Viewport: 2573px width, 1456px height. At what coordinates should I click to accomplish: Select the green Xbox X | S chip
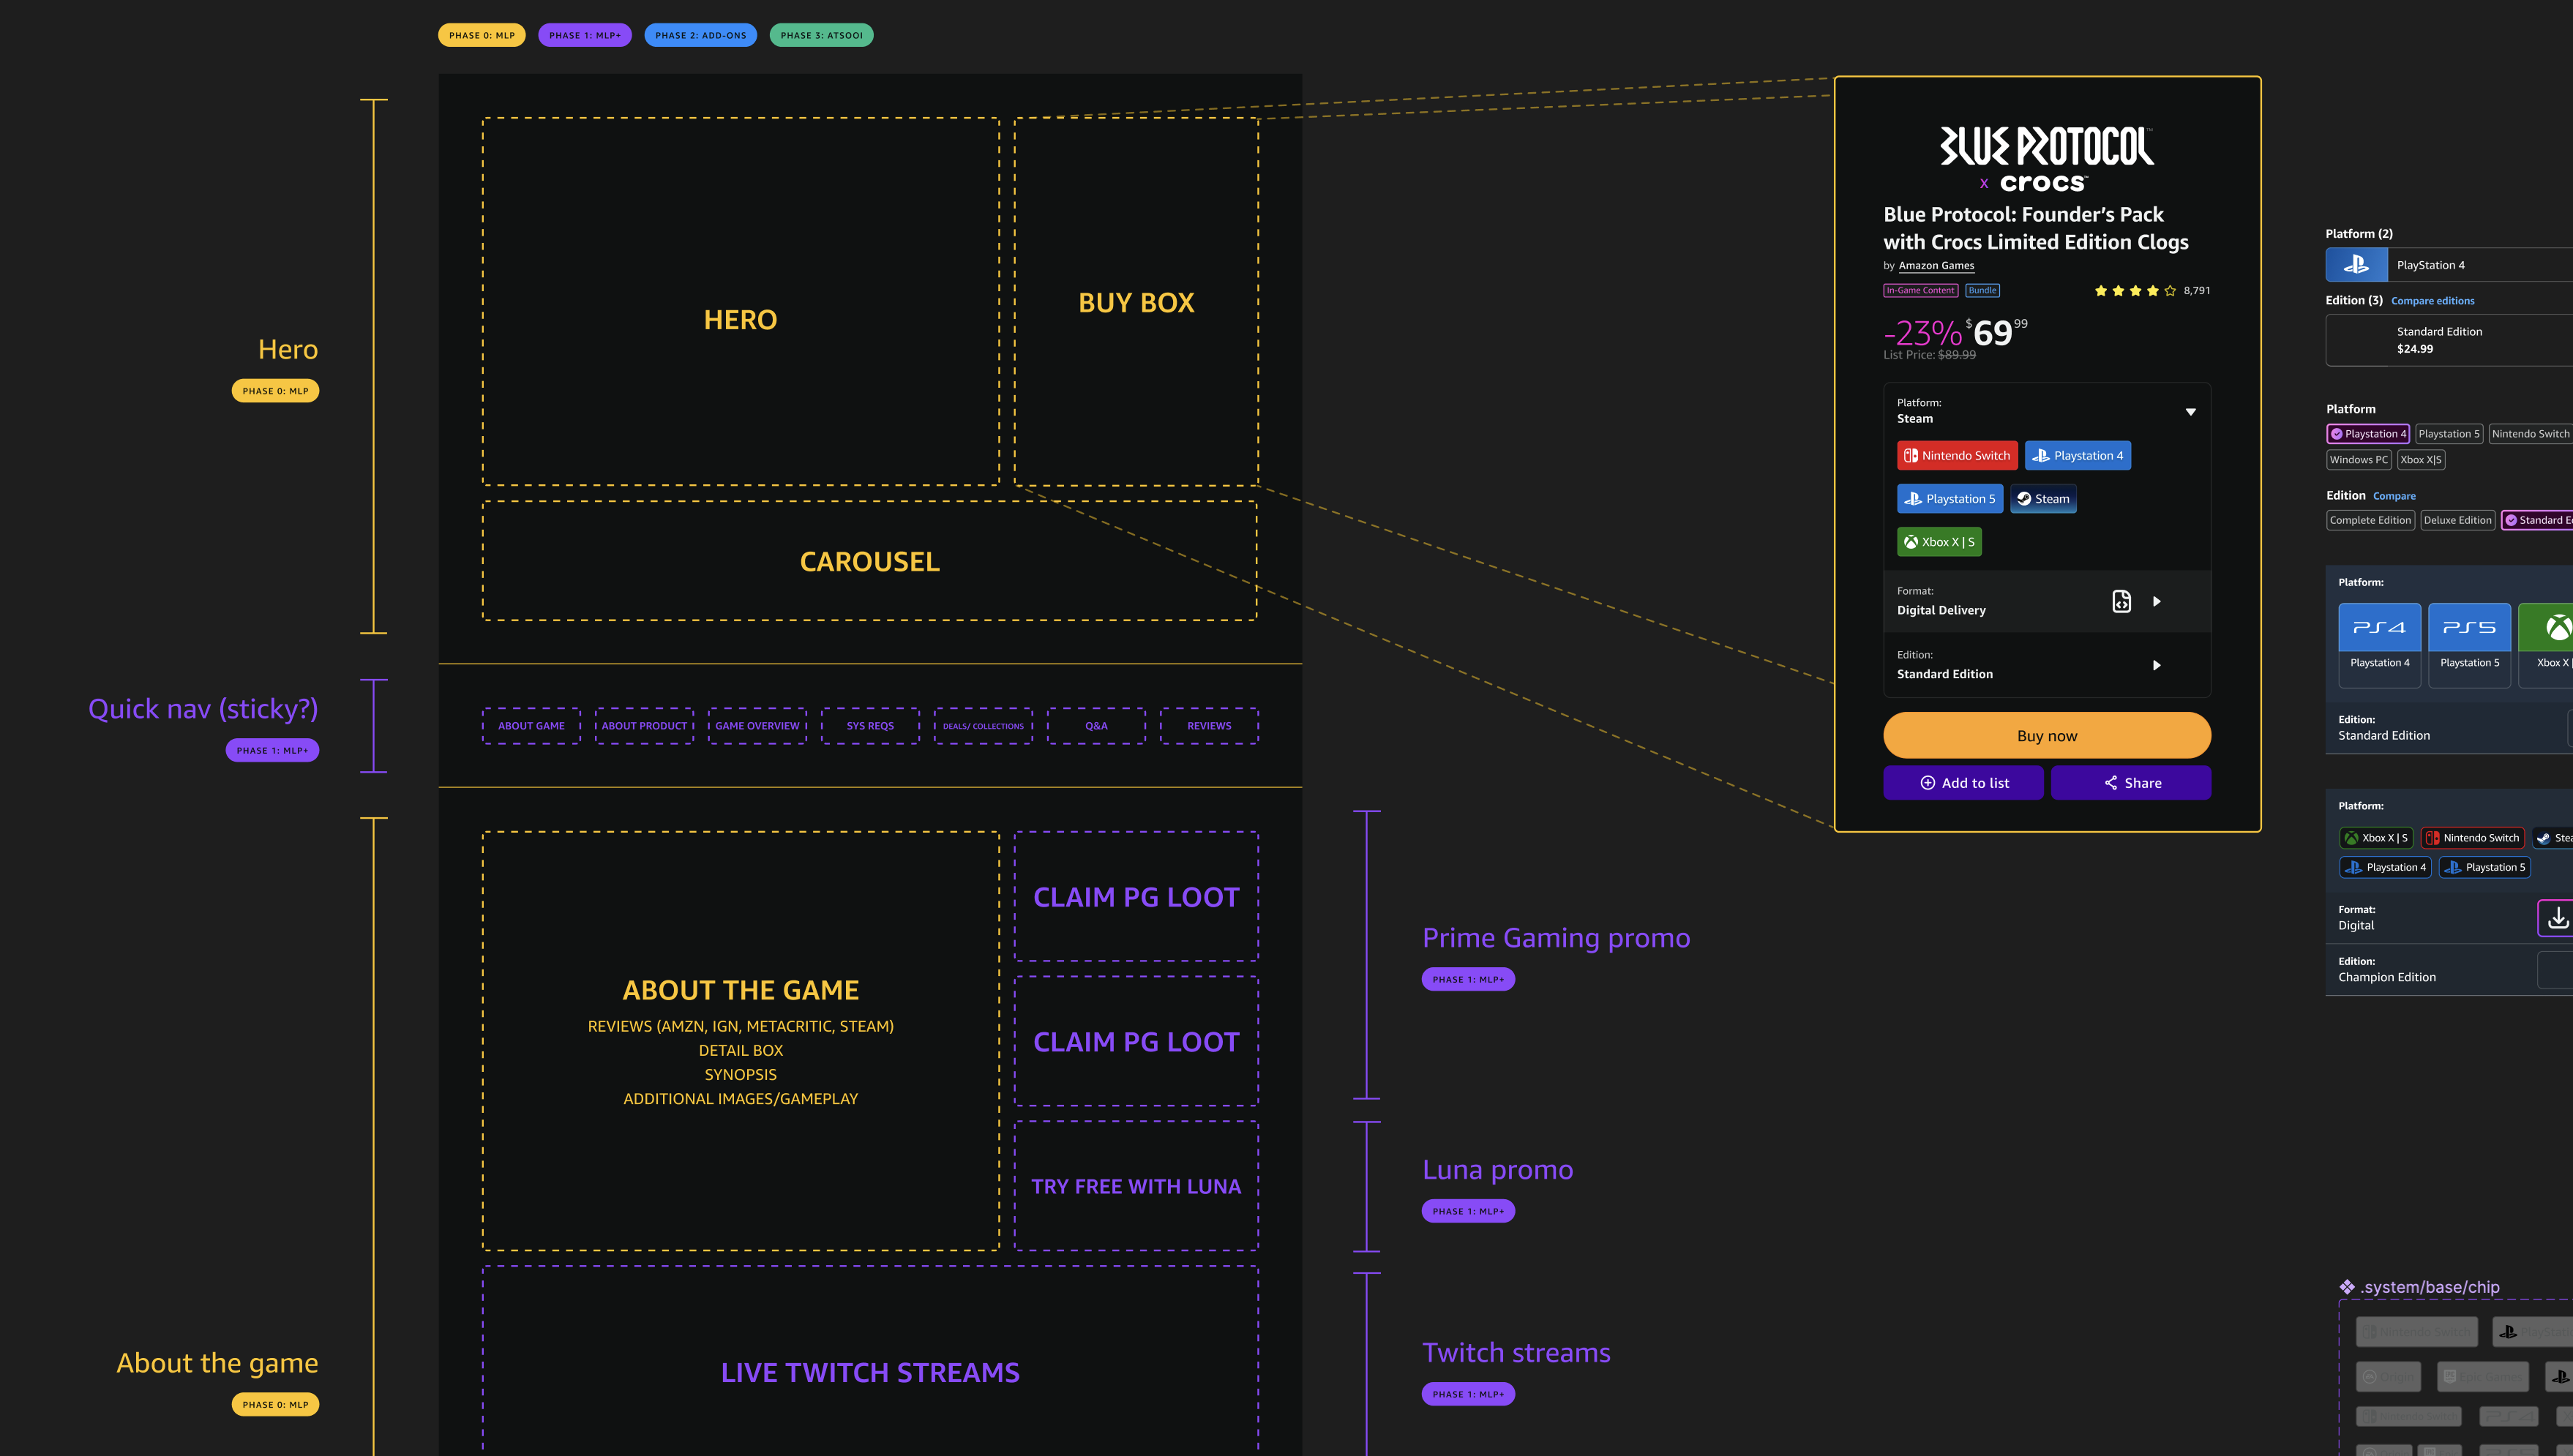1939,542
